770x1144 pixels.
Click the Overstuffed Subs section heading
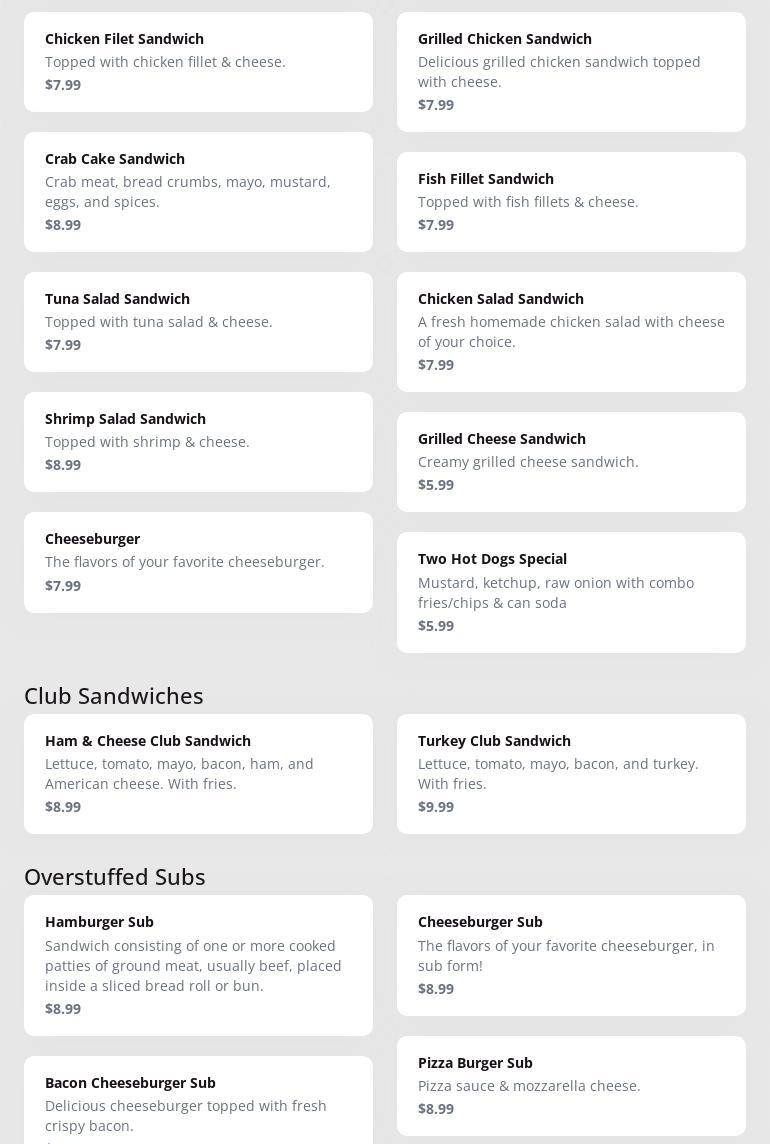[x=115, y=877]
